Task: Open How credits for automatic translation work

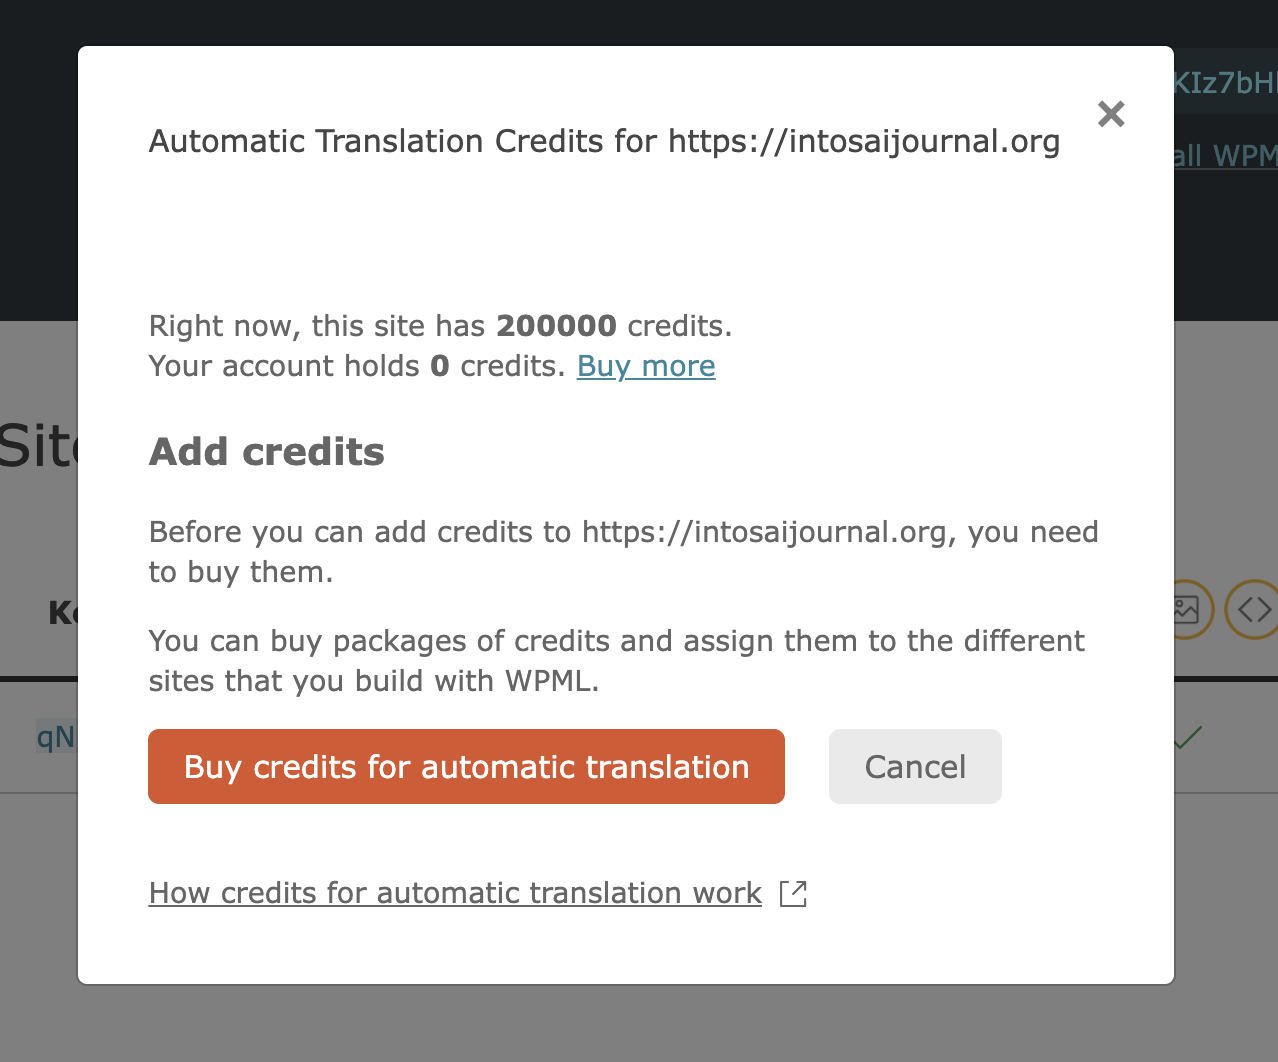Action: tap(455, 893)
